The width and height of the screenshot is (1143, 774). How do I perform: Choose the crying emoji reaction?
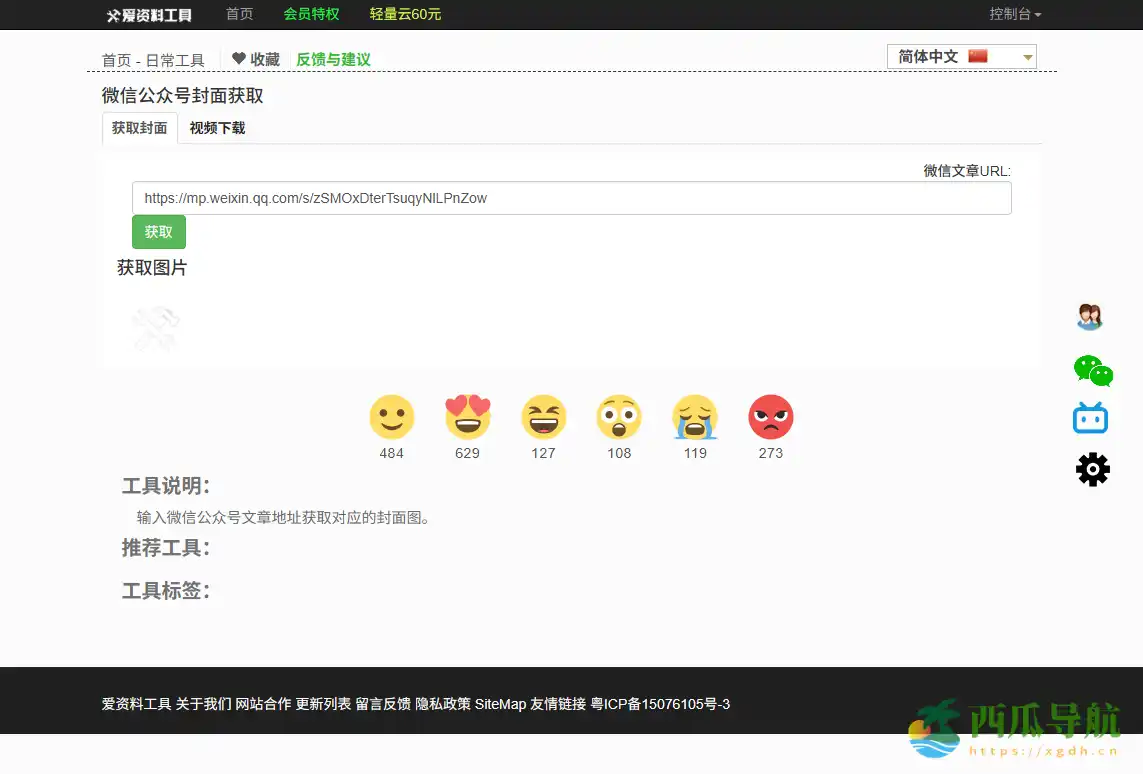click(695, 416)
